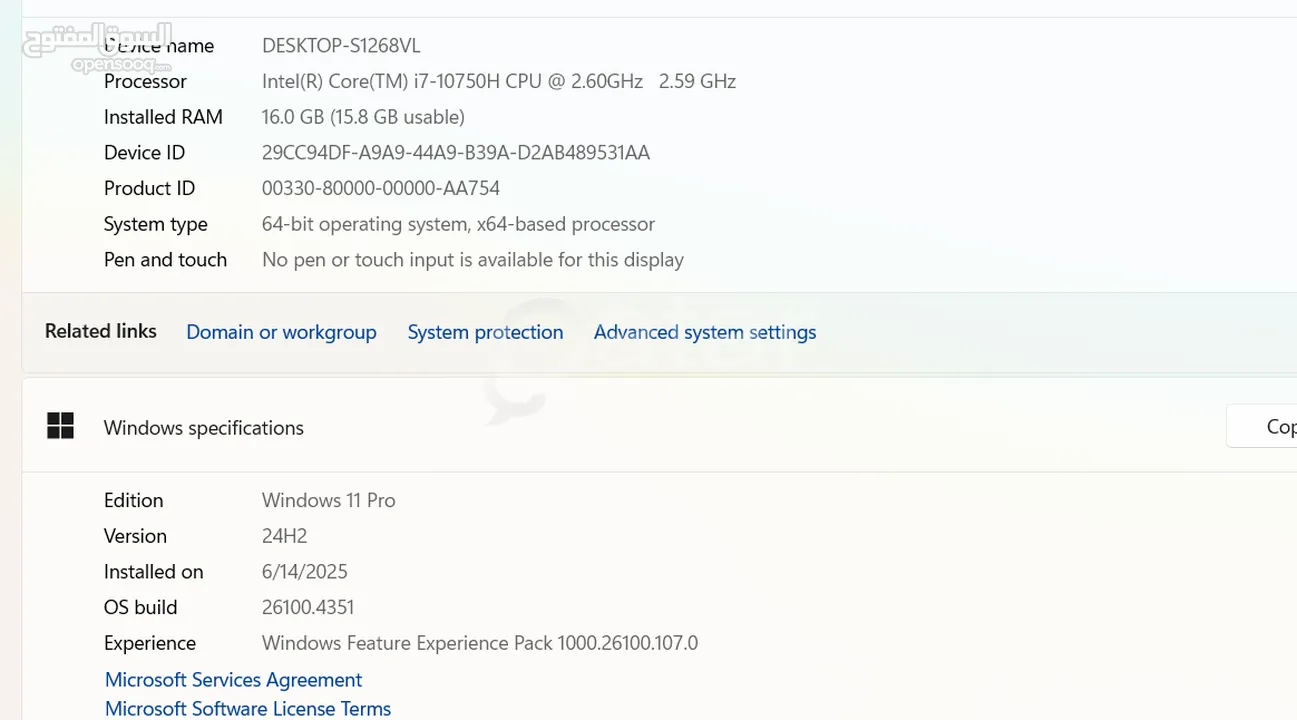Select Product ID 00330-80000-00000-AA754

pyautogui.click(x=381, y=189)
